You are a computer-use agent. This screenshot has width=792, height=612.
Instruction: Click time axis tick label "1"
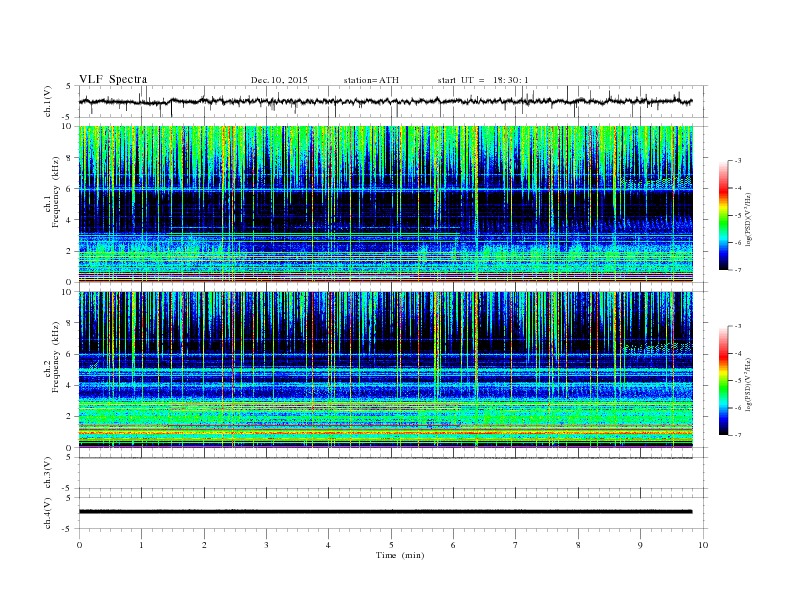pos(141,545)
